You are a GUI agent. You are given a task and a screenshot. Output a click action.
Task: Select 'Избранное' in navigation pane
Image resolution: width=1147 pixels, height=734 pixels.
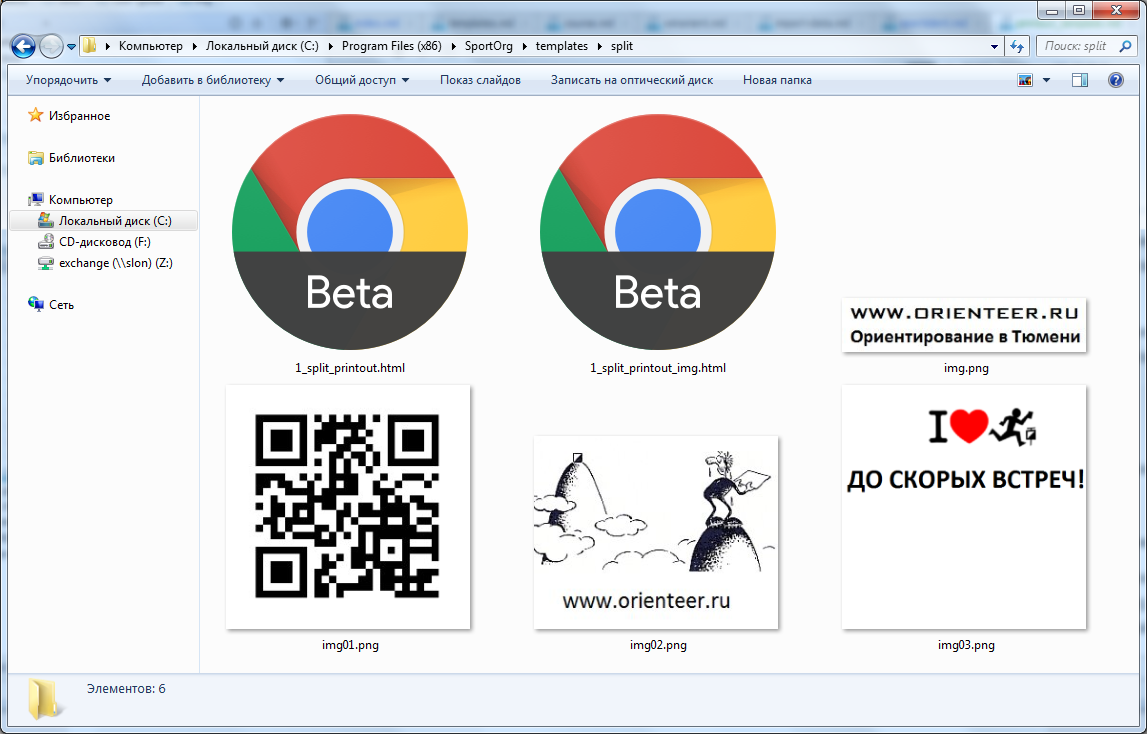coord(80,116)
